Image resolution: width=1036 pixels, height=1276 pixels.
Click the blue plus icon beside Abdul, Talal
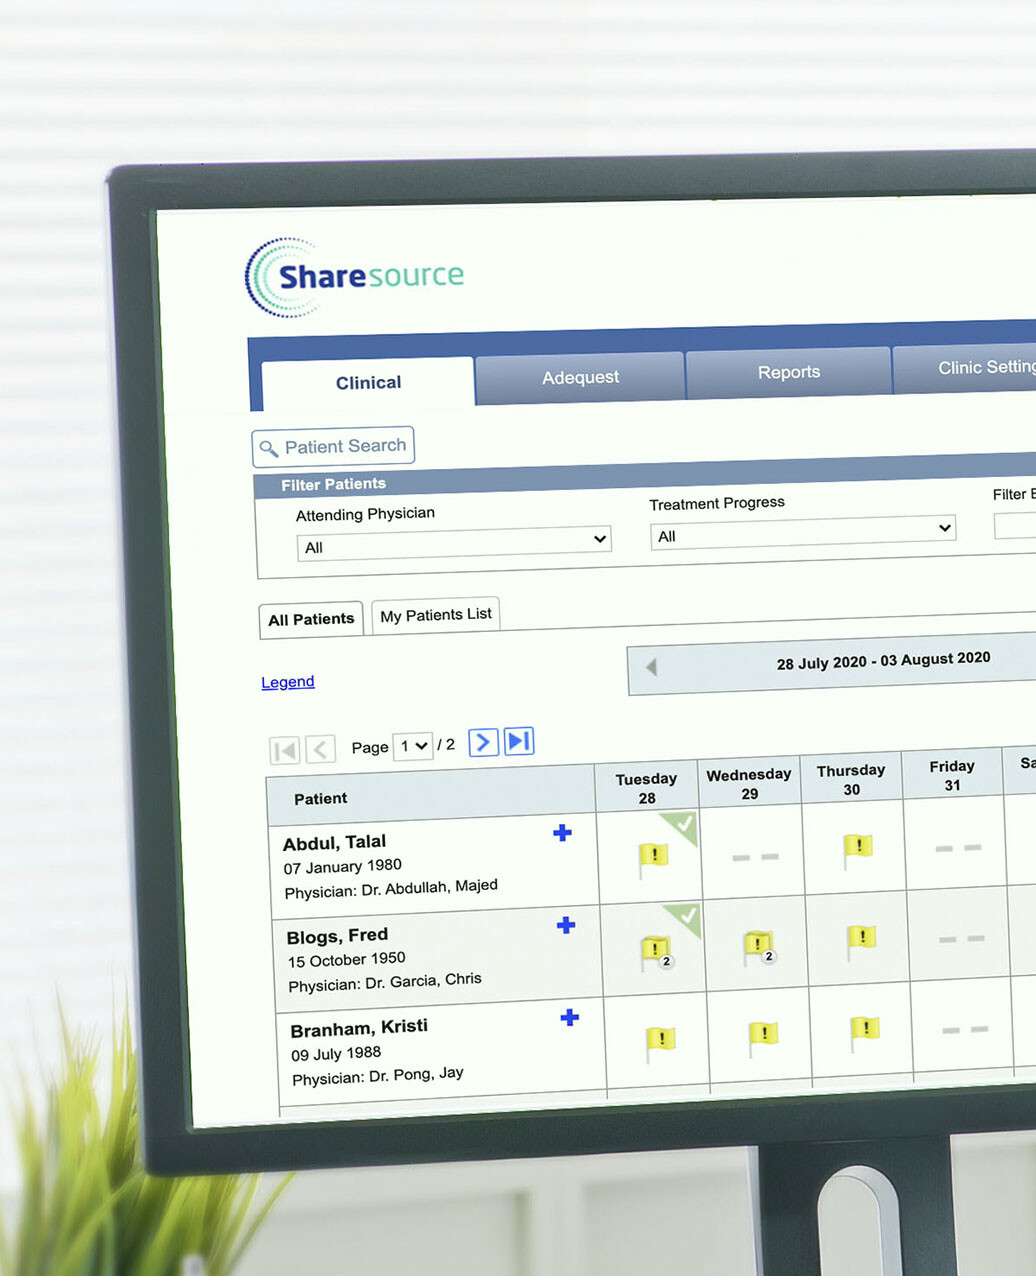point(562,833)
